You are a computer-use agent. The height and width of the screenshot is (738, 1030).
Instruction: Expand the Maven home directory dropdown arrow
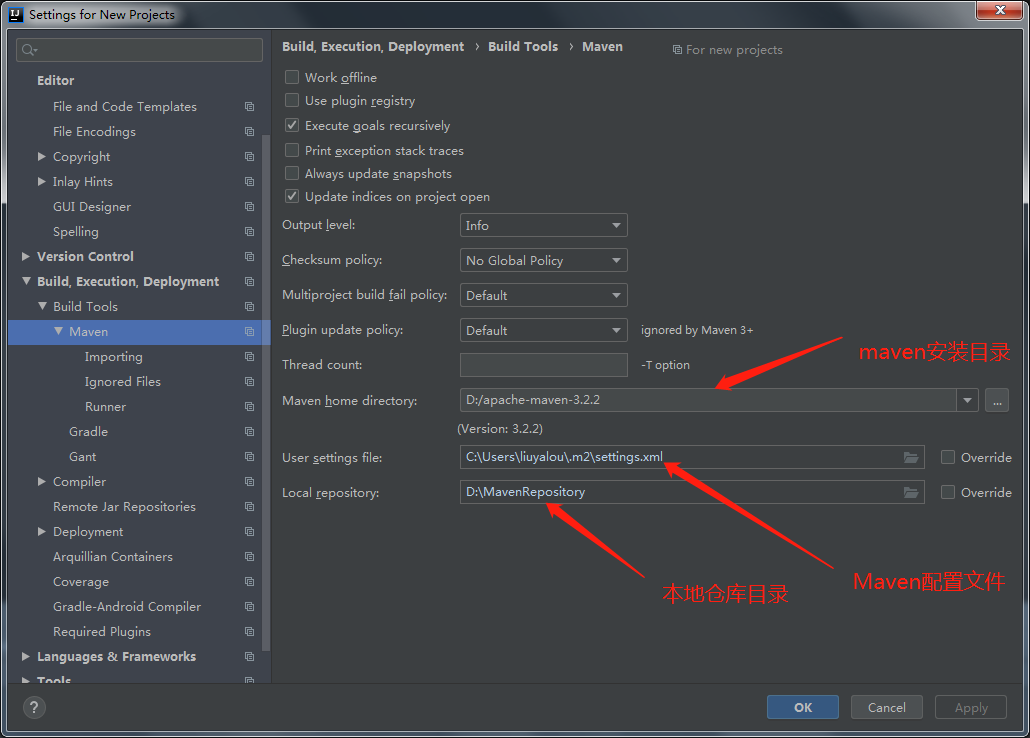click(966, 400)
